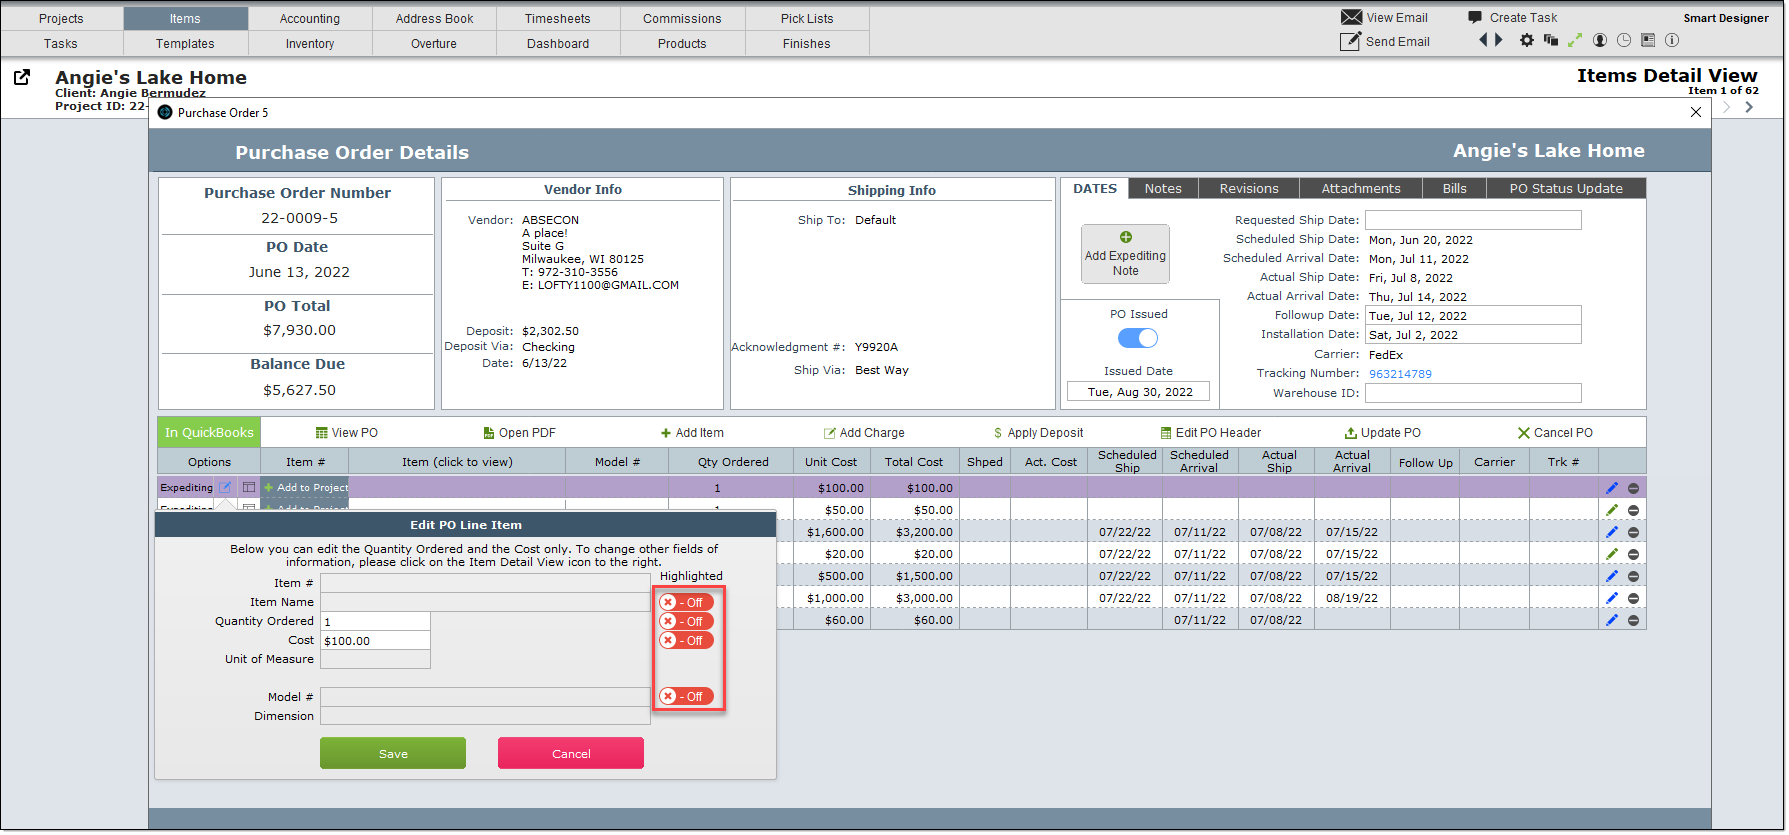Click the In QuickBooks green button

[209, 432]
